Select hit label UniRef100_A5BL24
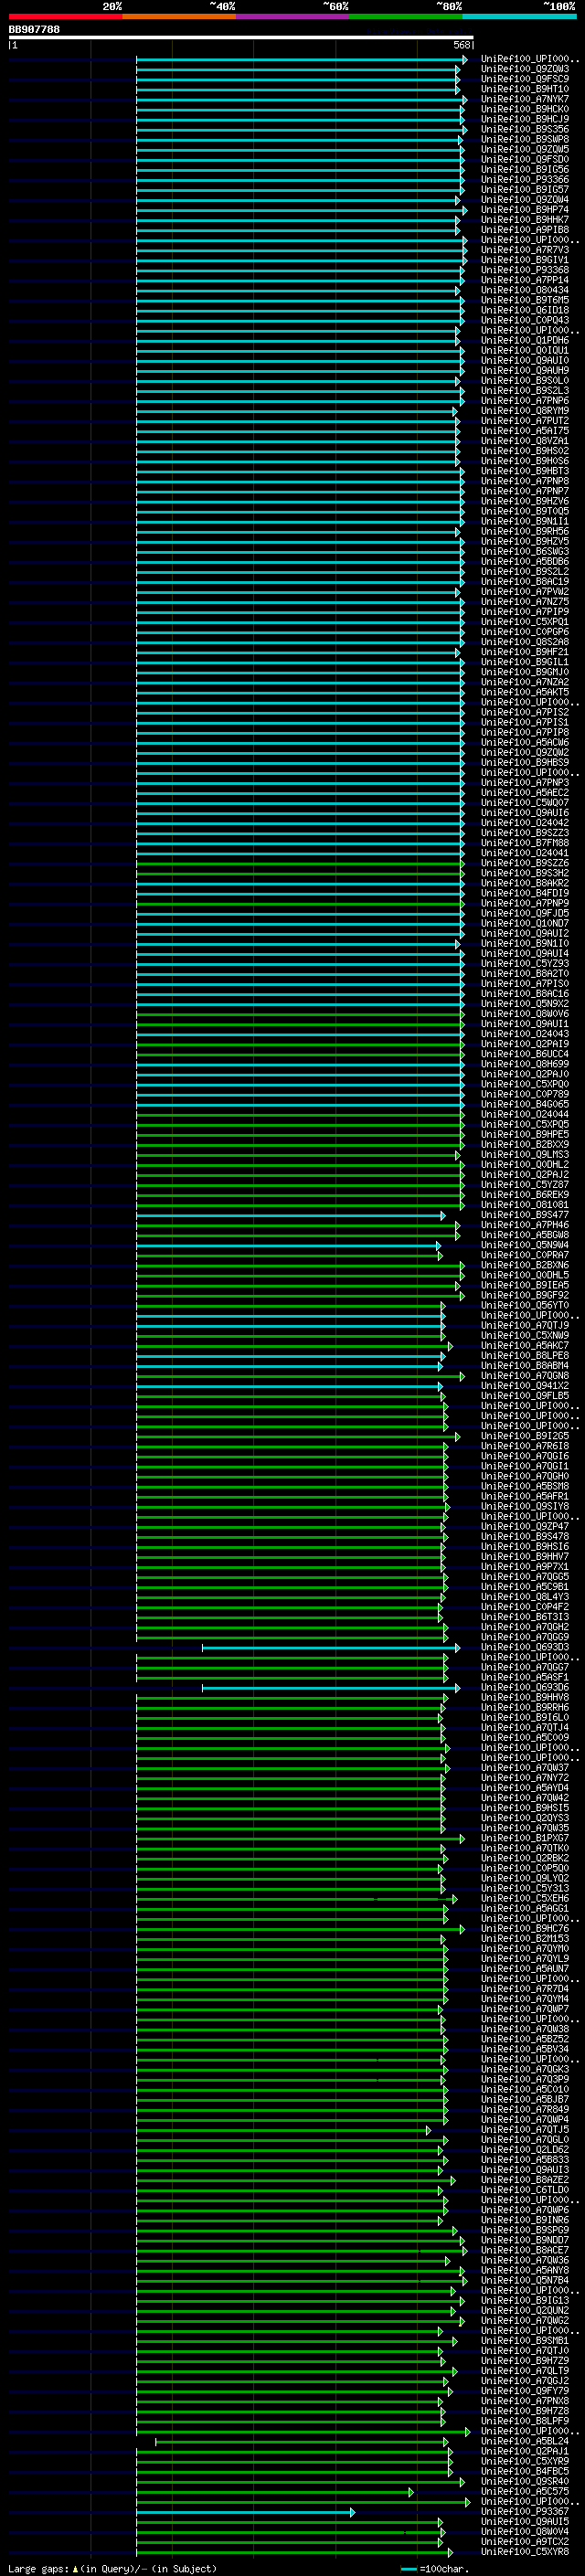The width and height of the screenshot is (585, 2576). pos(525,2441)
